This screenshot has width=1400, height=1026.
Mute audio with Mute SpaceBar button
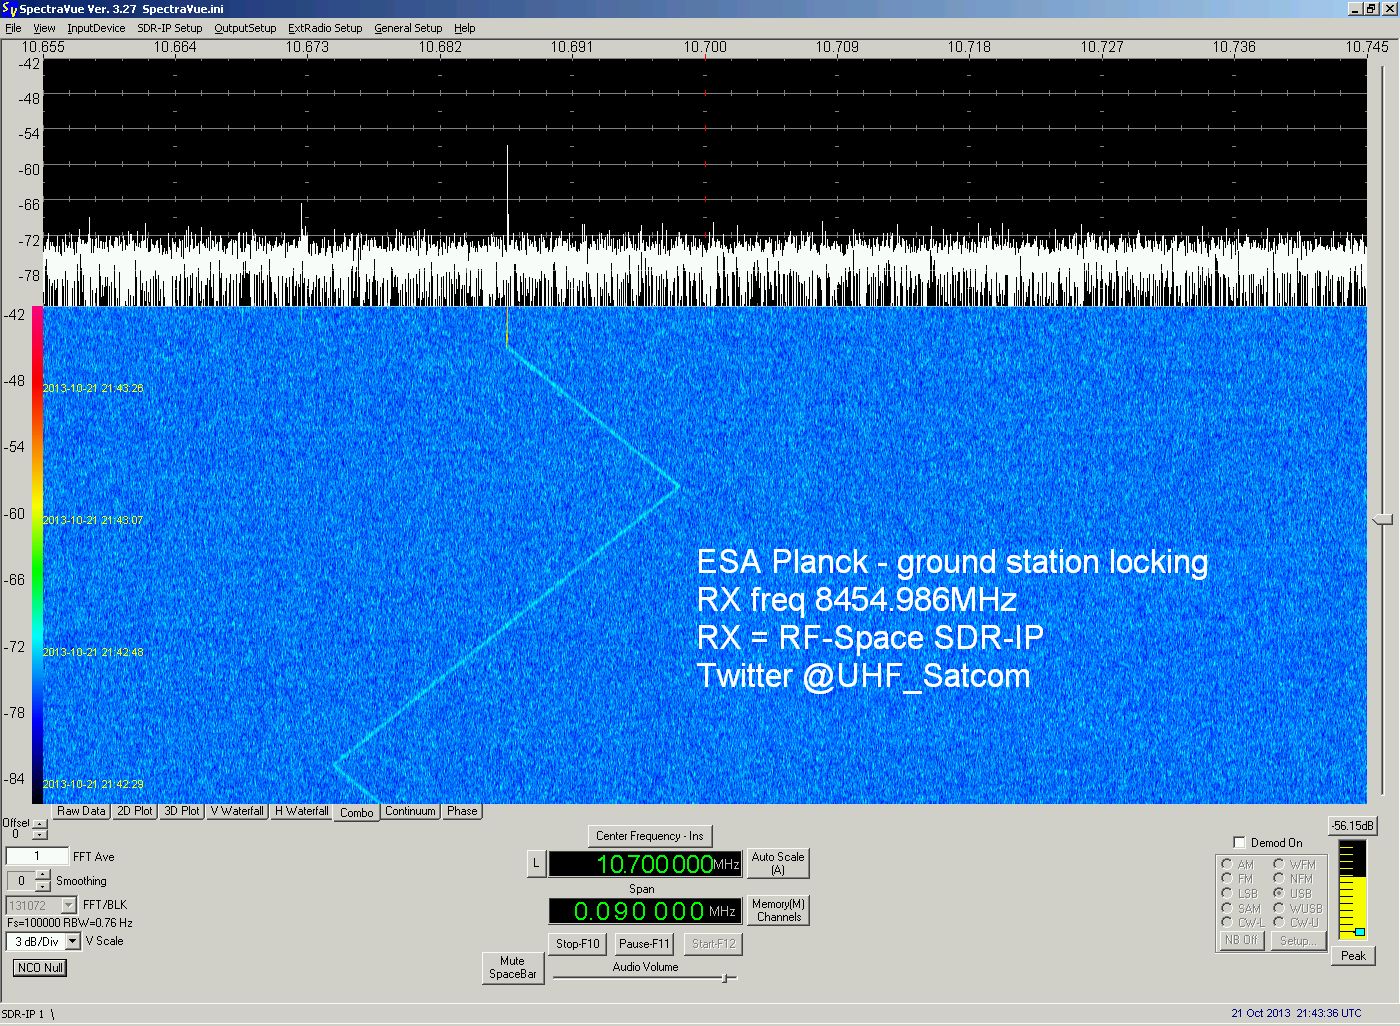pyautogui.click(x=513, y=967)
